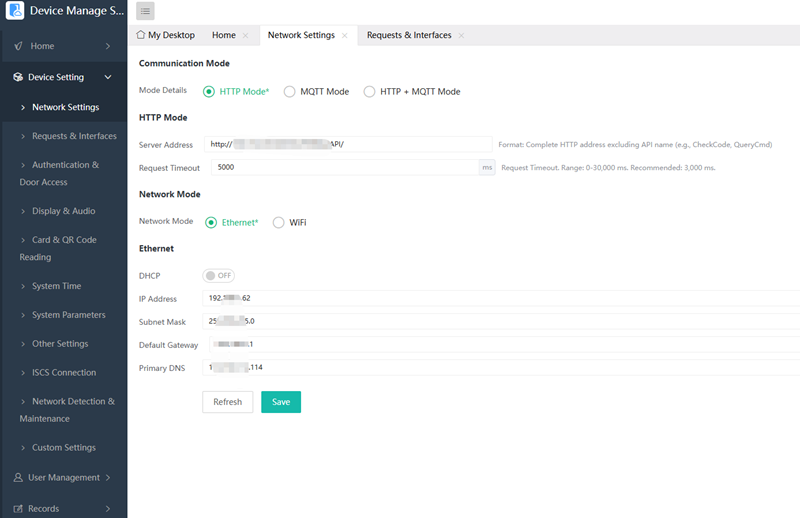
Task: Expand User Management sidebar chevron
Action: pos(108,478)
